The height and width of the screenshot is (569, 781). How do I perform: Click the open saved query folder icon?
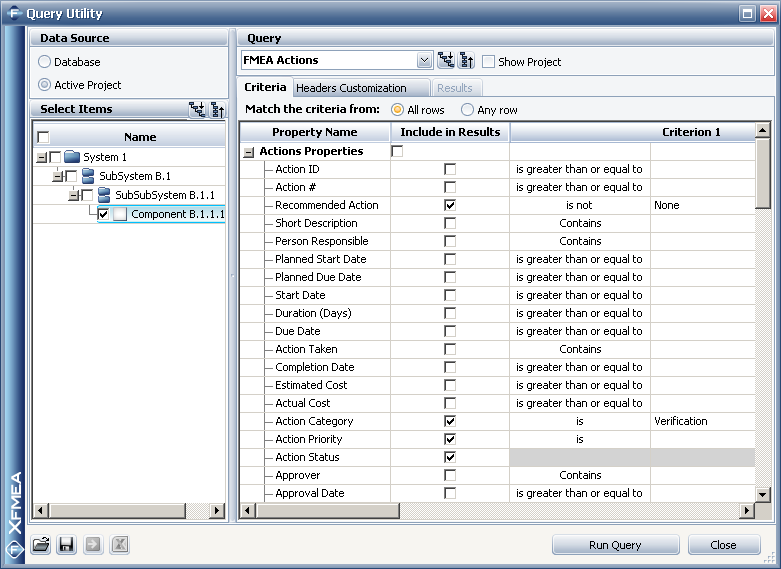coord(41,545)
